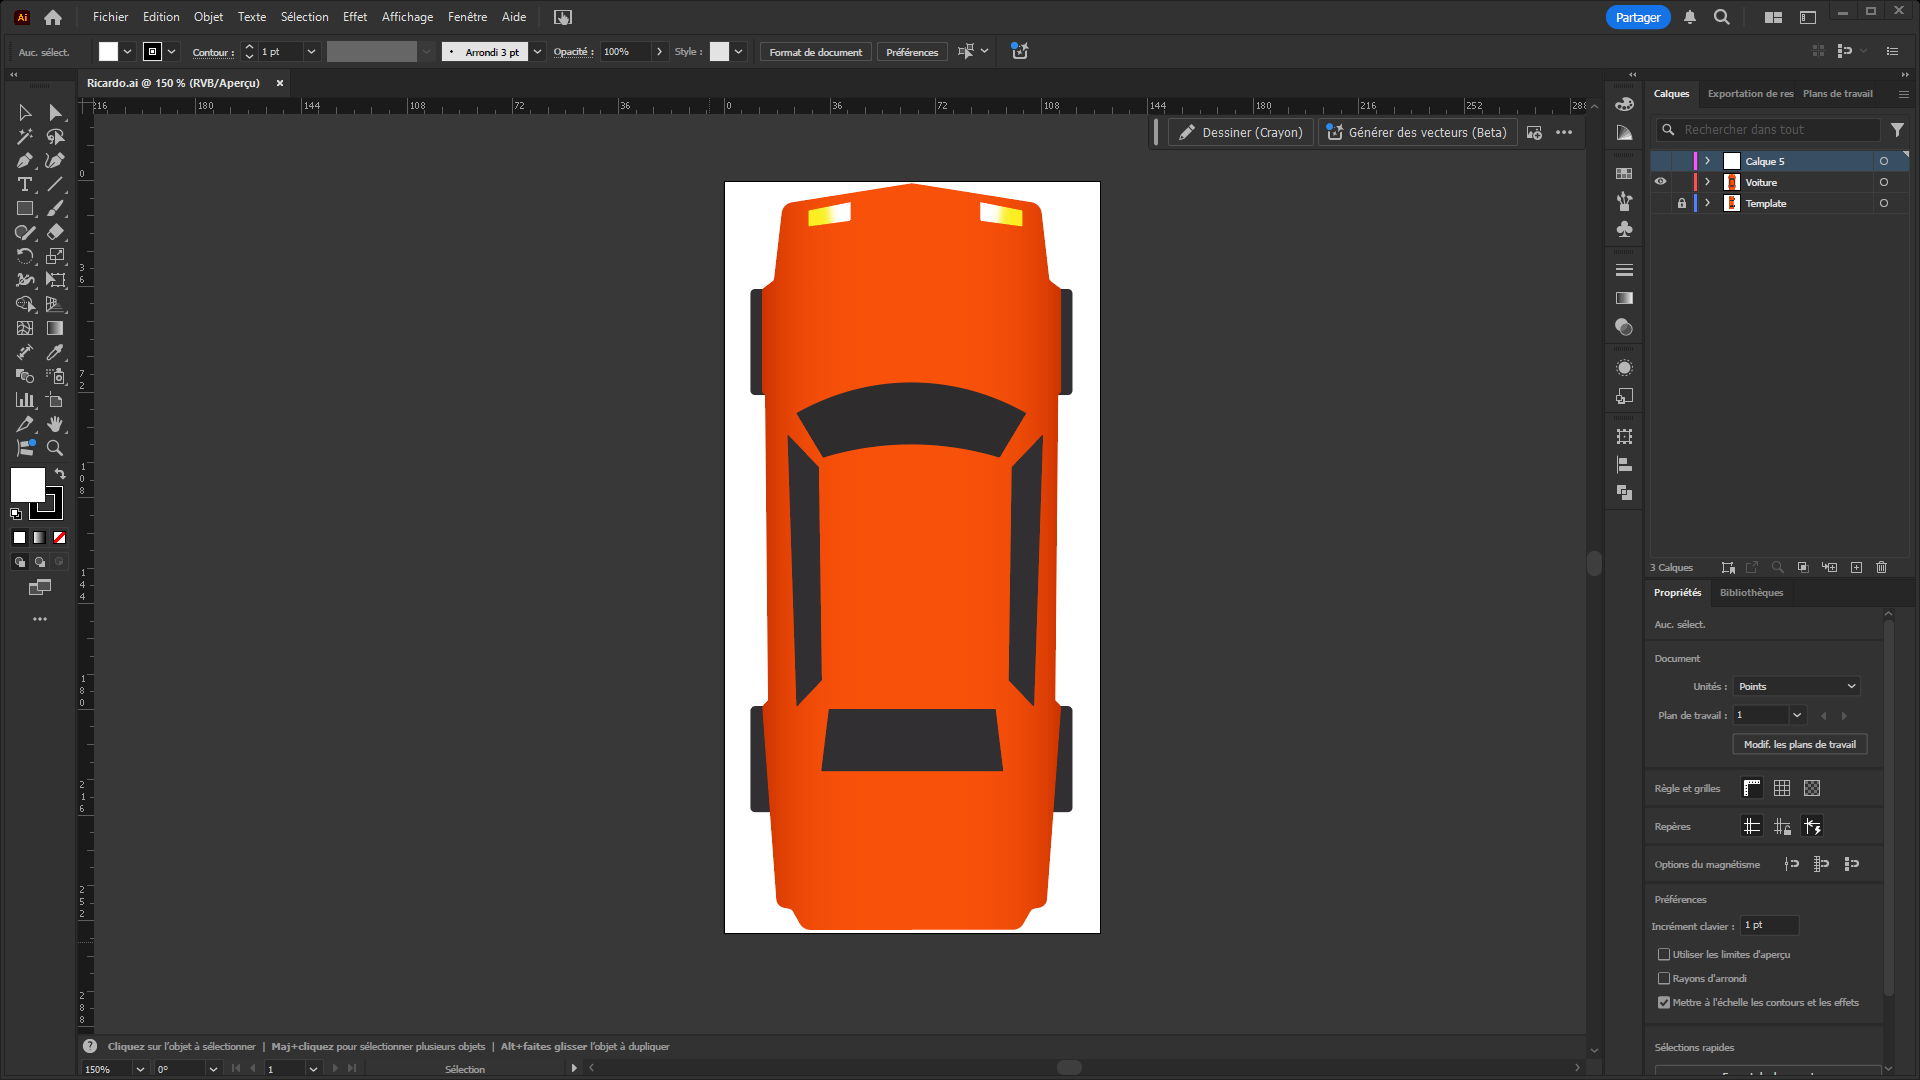
Task: Click the Format de document button
Action: pyautogui.click(x=815, y=52)
